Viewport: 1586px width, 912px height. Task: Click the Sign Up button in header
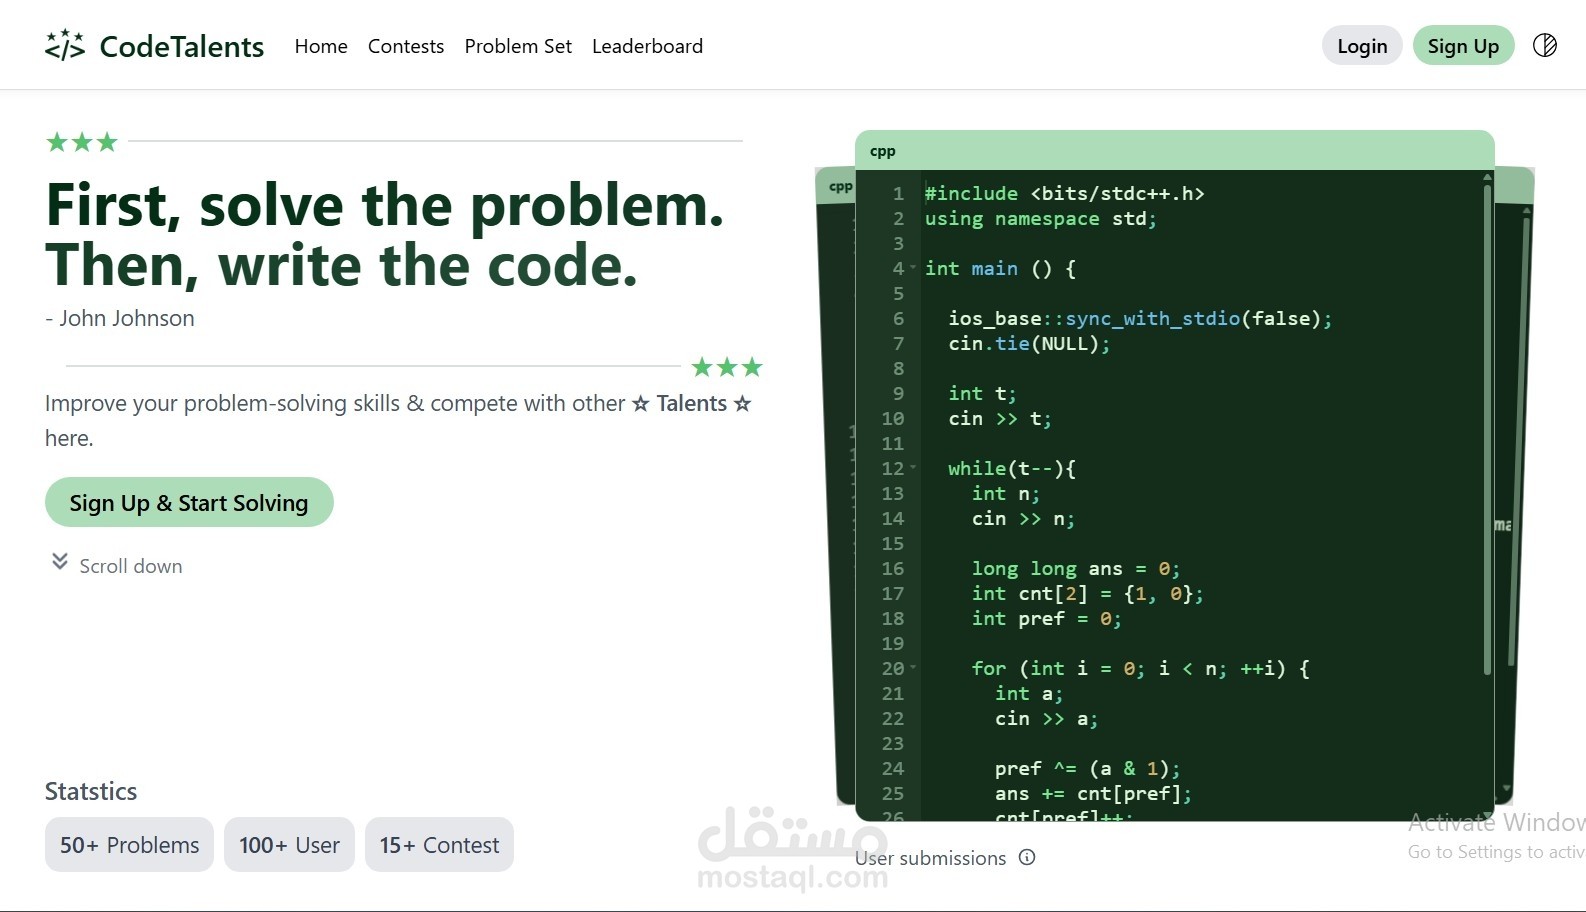coord(1463,46)
